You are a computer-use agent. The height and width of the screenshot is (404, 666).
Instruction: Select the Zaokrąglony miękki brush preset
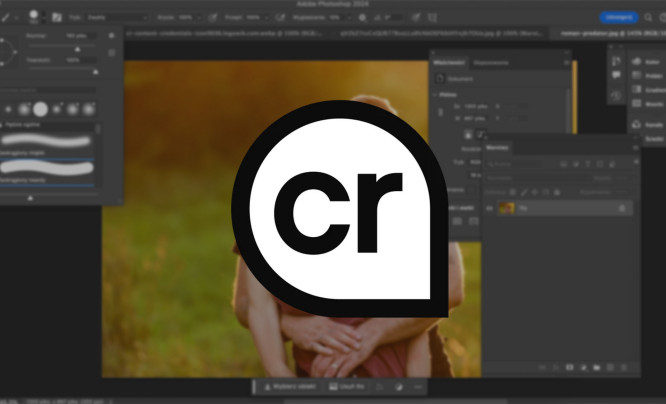pos(47,144)
